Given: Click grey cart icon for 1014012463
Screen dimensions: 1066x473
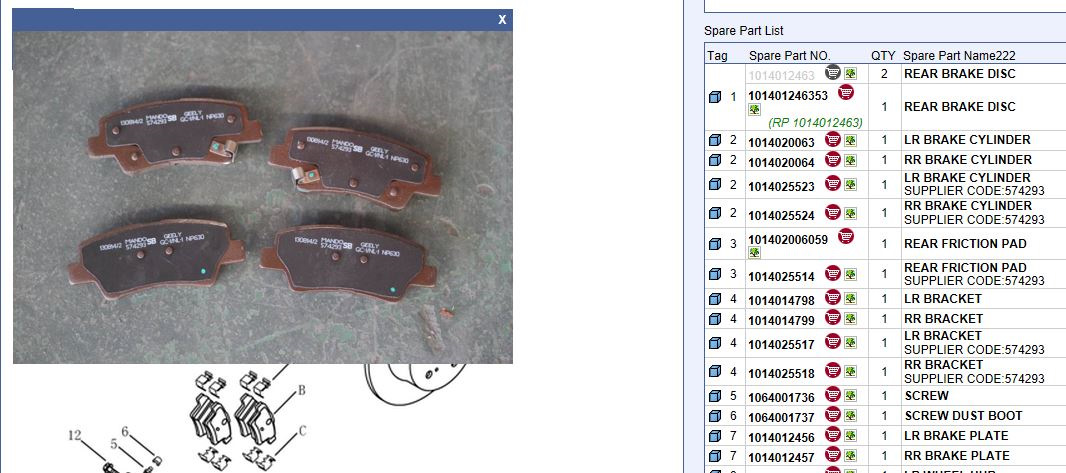Looking at the screenshot, I should click(833, 72).
